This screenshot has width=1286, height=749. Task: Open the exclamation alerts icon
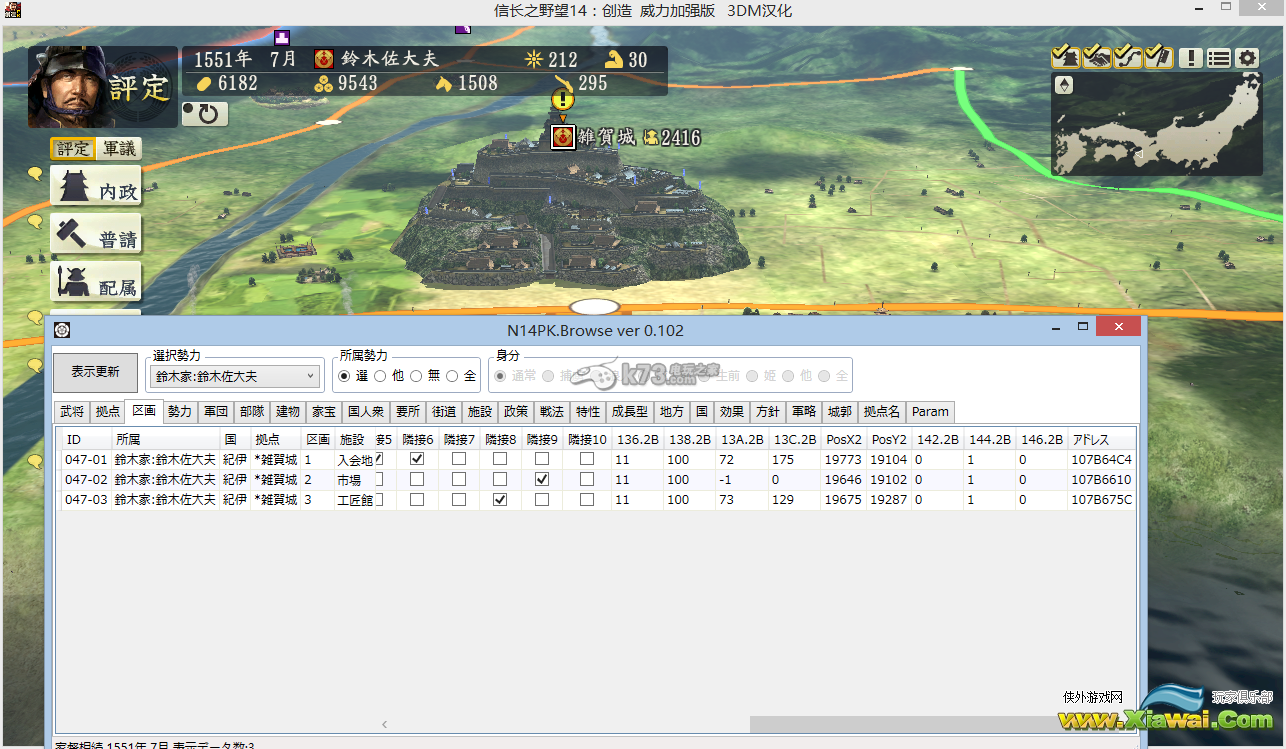(1190, 57)
